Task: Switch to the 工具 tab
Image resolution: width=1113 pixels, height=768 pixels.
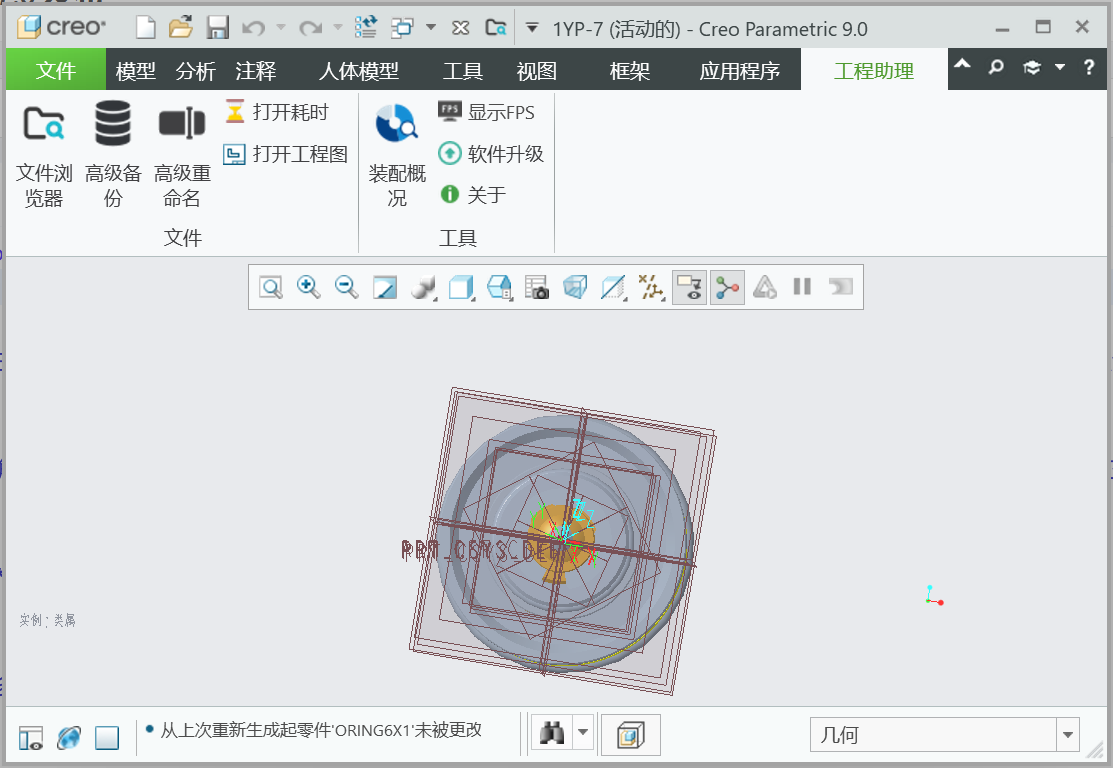Action: (463, 70)
